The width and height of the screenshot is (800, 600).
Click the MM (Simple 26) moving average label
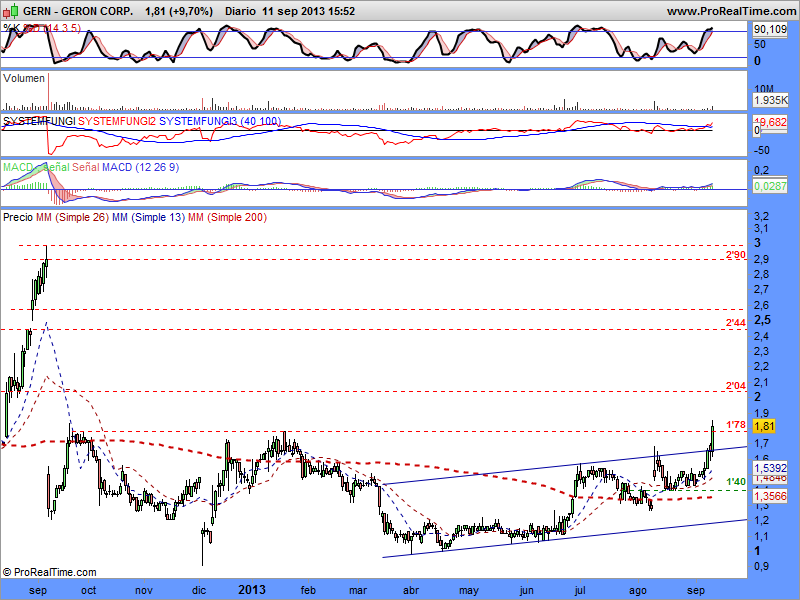(72, 217)
